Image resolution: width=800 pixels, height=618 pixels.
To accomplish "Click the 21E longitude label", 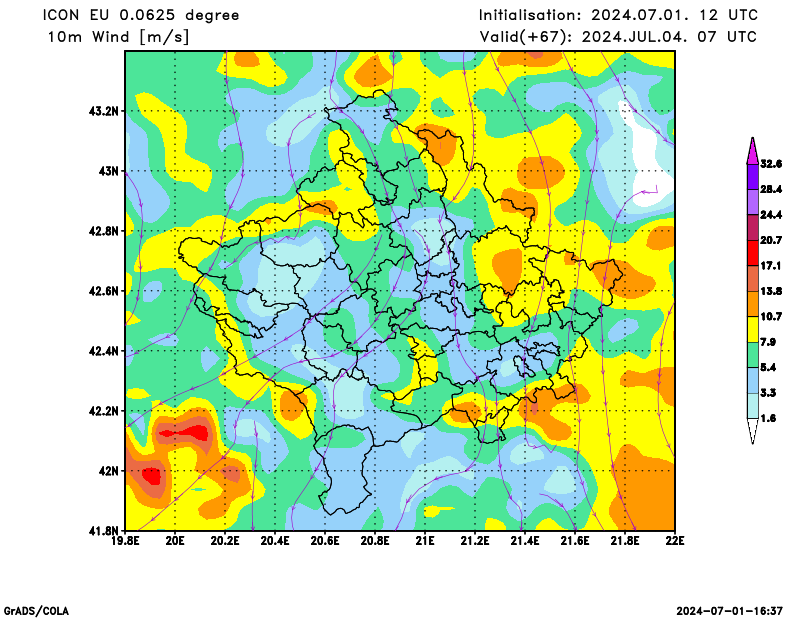I will pos(425,540).
